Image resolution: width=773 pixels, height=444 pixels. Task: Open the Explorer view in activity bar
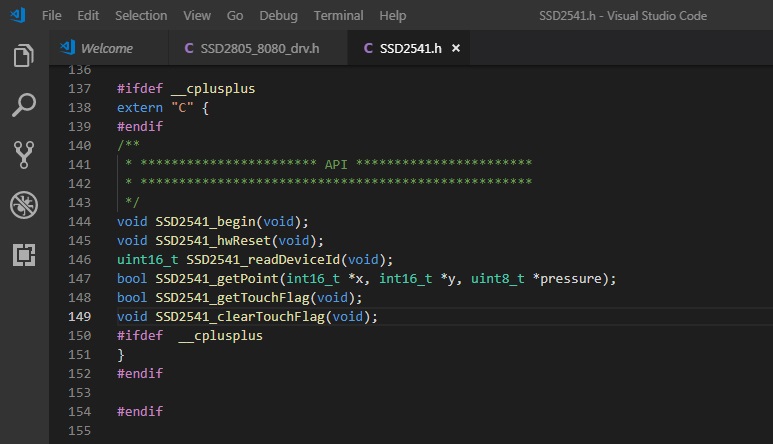click(x=24, y=55)
